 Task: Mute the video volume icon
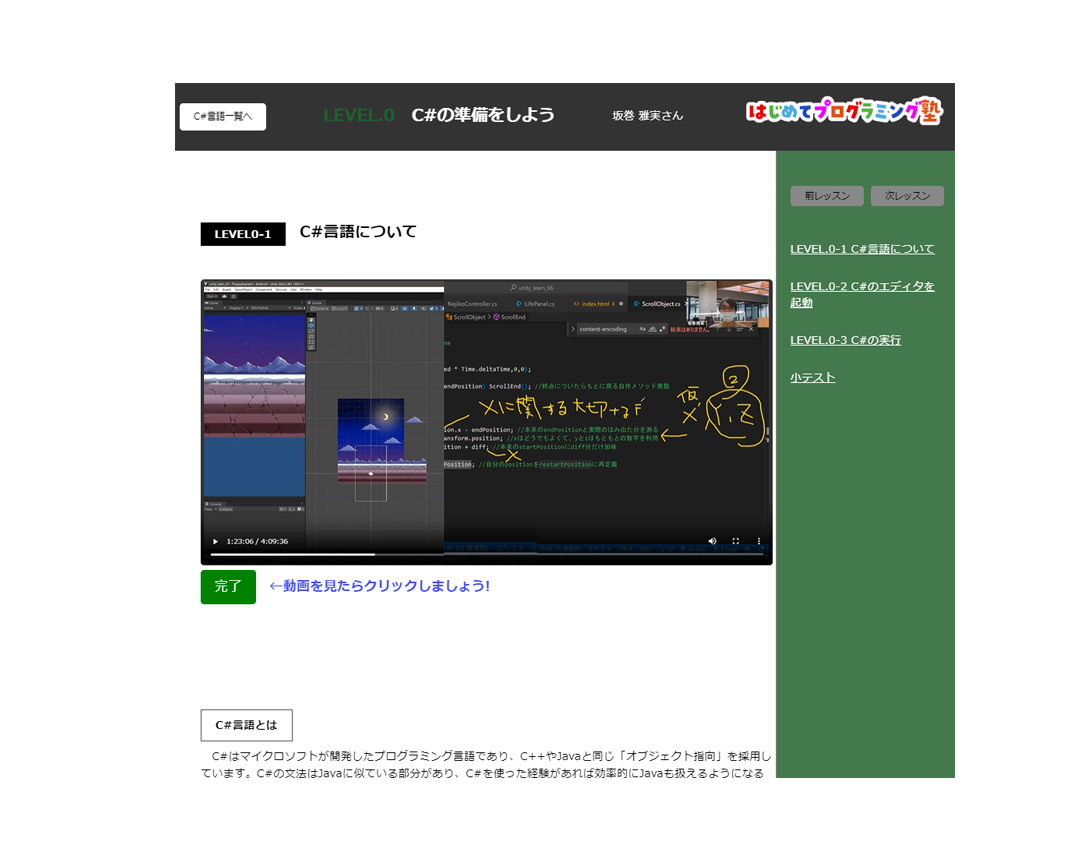(x=712, y=540)
